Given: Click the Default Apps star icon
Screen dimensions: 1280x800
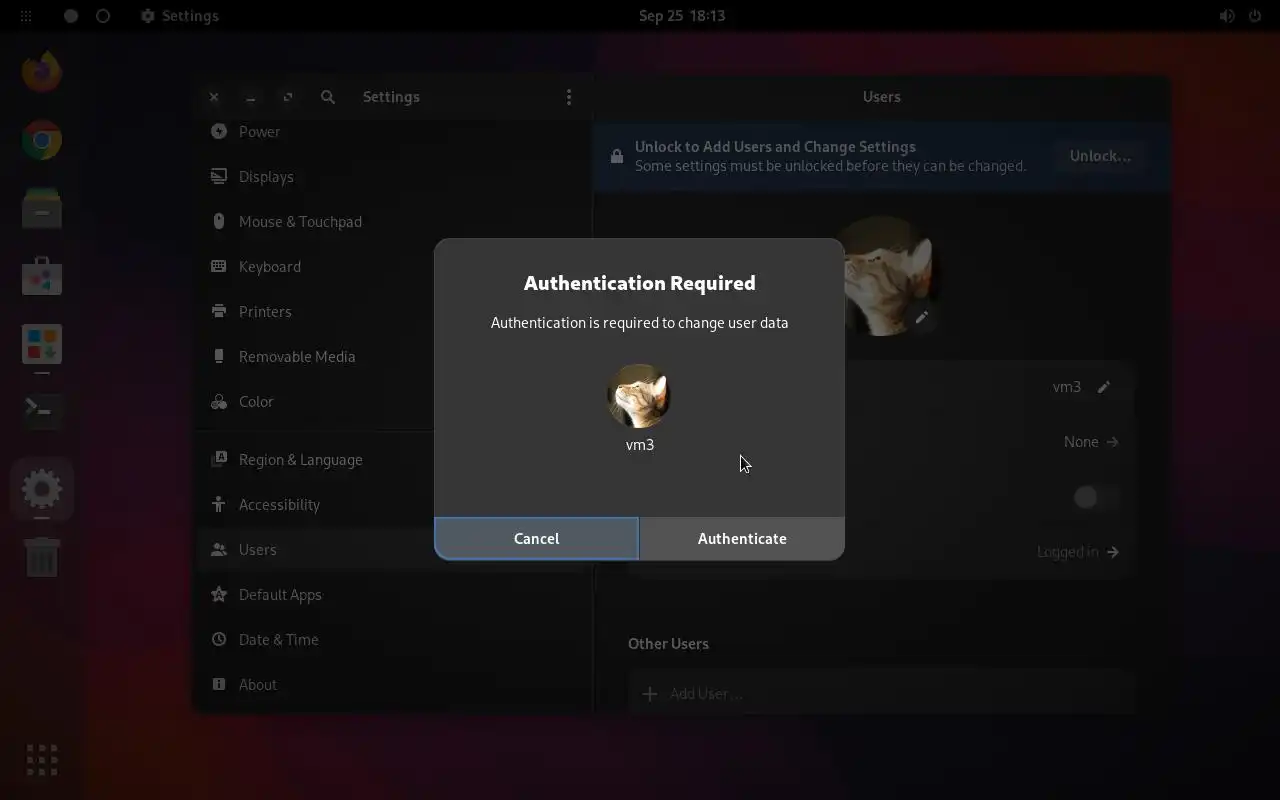Looking at the screenshot, I should click(218, 595).
